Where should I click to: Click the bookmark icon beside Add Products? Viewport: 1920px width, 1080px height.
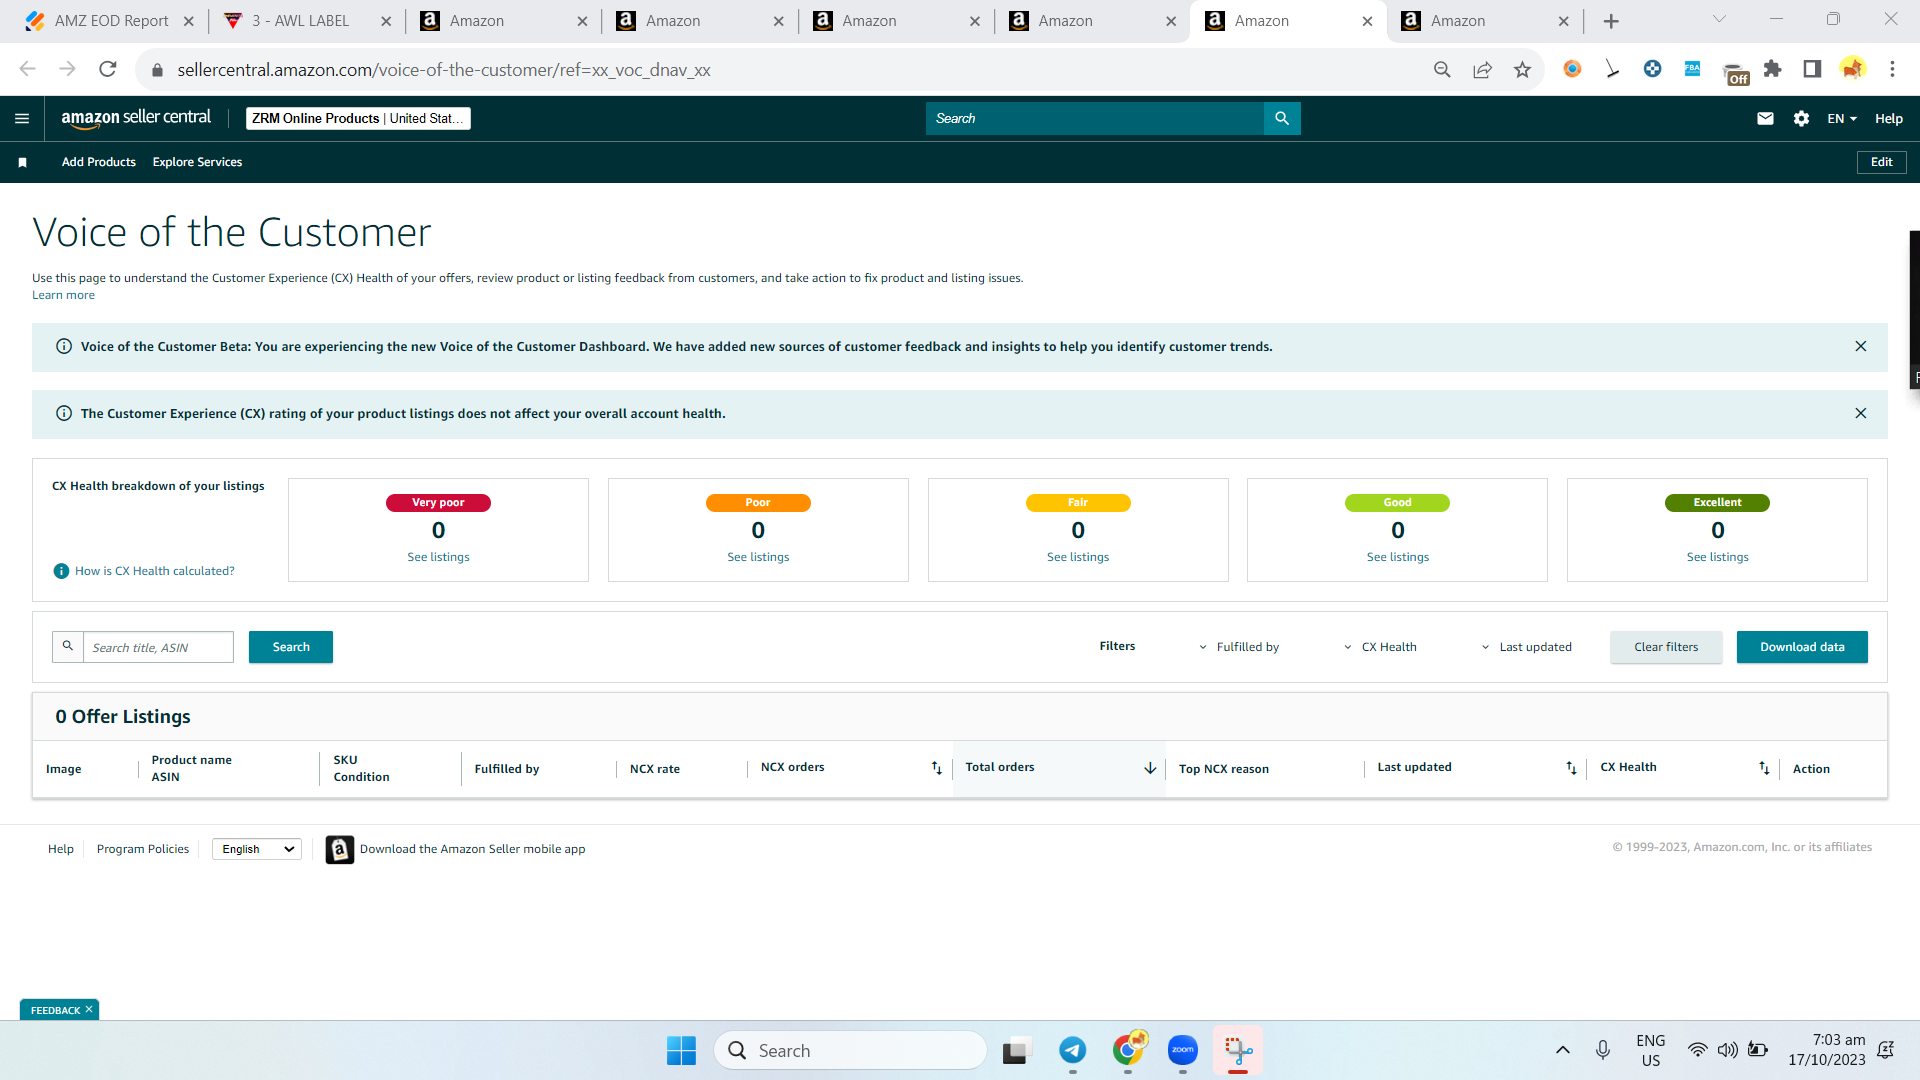tap(22, 162)
